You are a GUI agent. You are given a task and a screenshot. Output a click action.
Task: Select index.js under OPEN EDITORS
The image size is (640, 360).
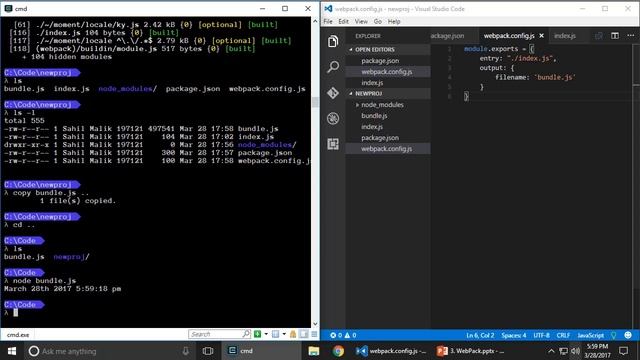click(388, 83)
